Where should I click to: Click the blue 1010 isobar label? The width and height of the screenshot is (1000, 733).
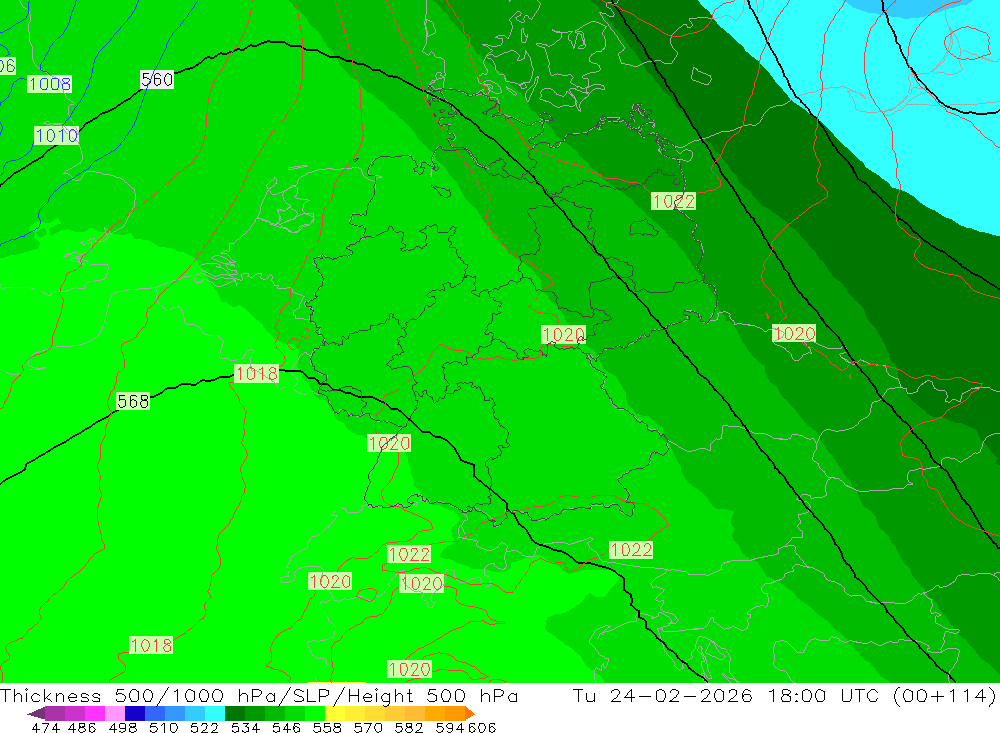(56, 135)
